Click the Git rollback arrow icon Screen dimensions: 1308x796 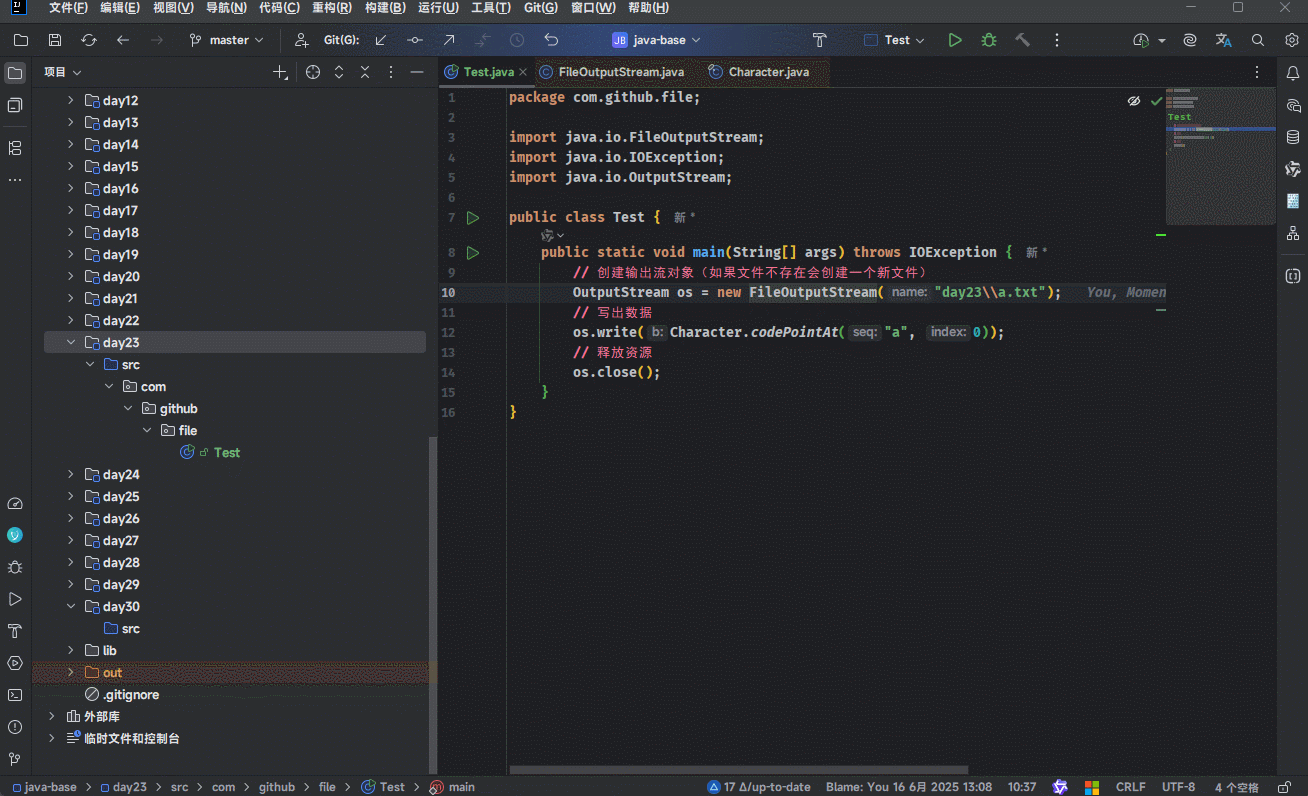551,40
